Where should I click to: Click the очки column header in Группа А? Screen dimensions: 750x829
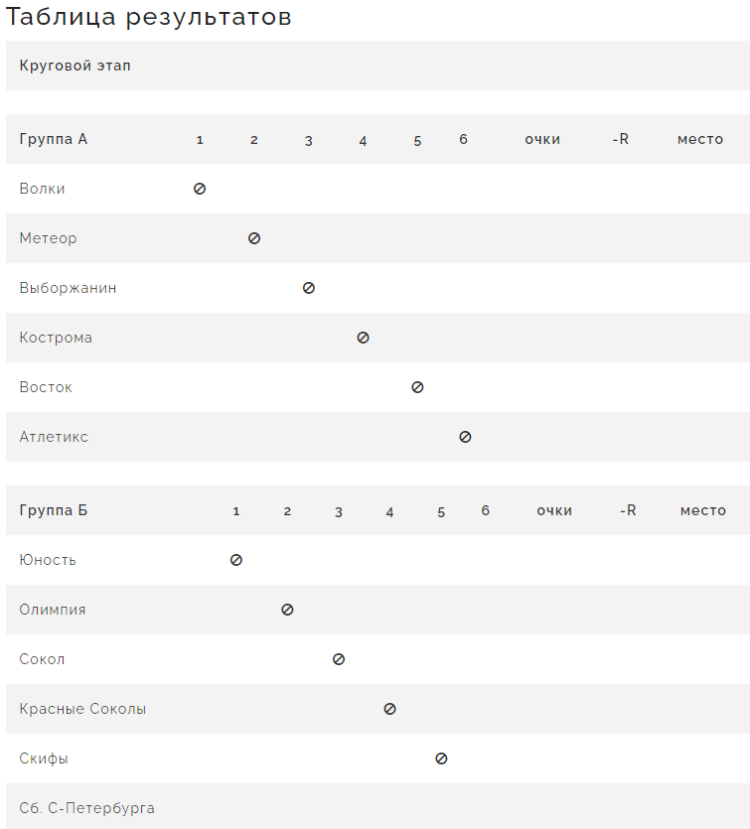(542, 139)
